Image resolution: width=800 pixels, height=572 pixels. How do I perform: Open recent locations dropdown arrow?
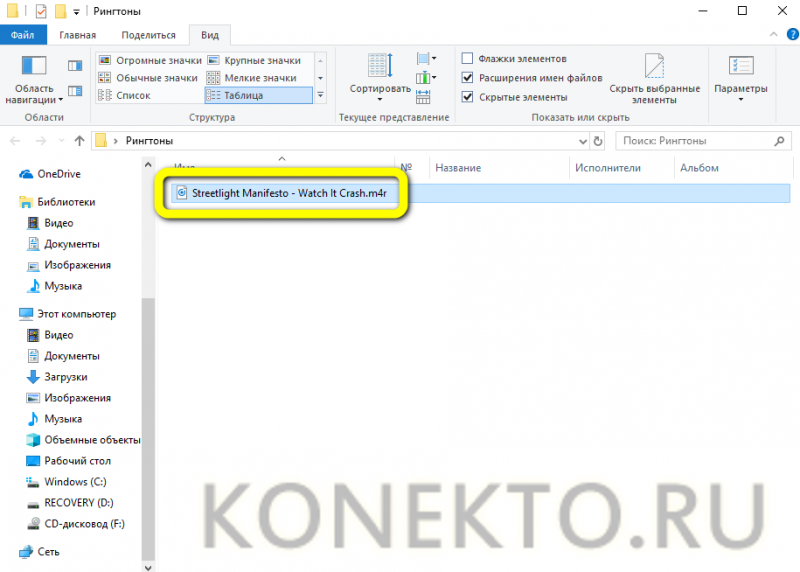pyautogui.click(x=61, y=141)
